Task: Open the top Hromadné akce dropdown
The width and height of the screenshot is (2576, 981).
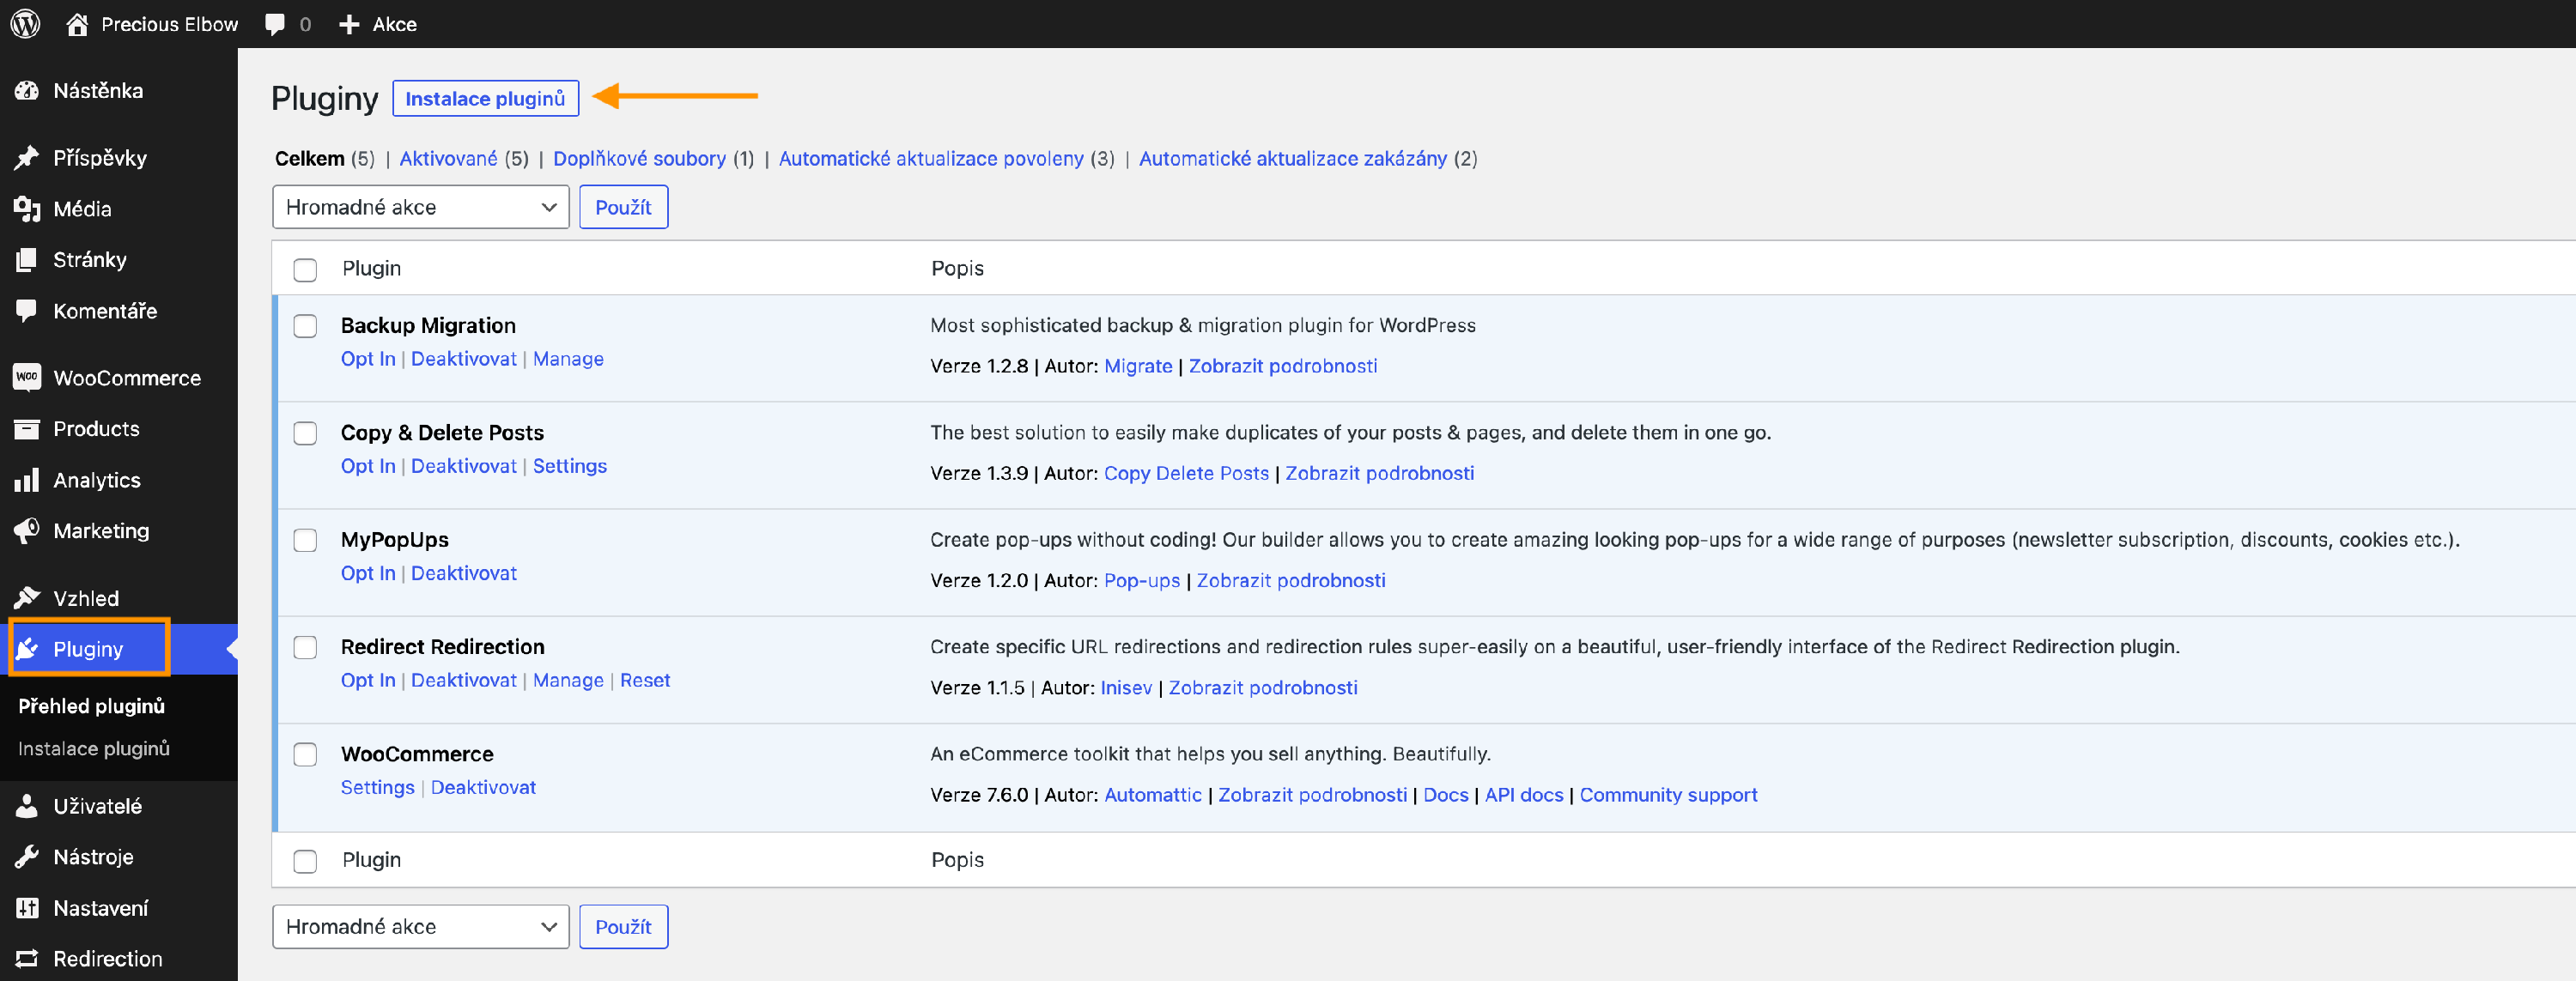Action: pyautogui.click(x=420, y=207)
